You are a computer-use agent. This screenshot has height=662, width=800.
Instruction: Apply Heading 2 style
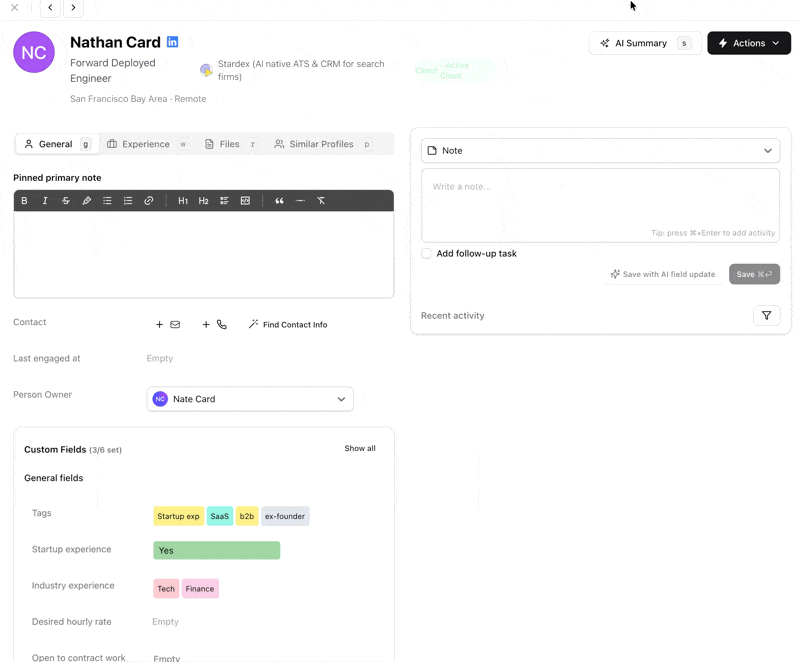[204, 200]
